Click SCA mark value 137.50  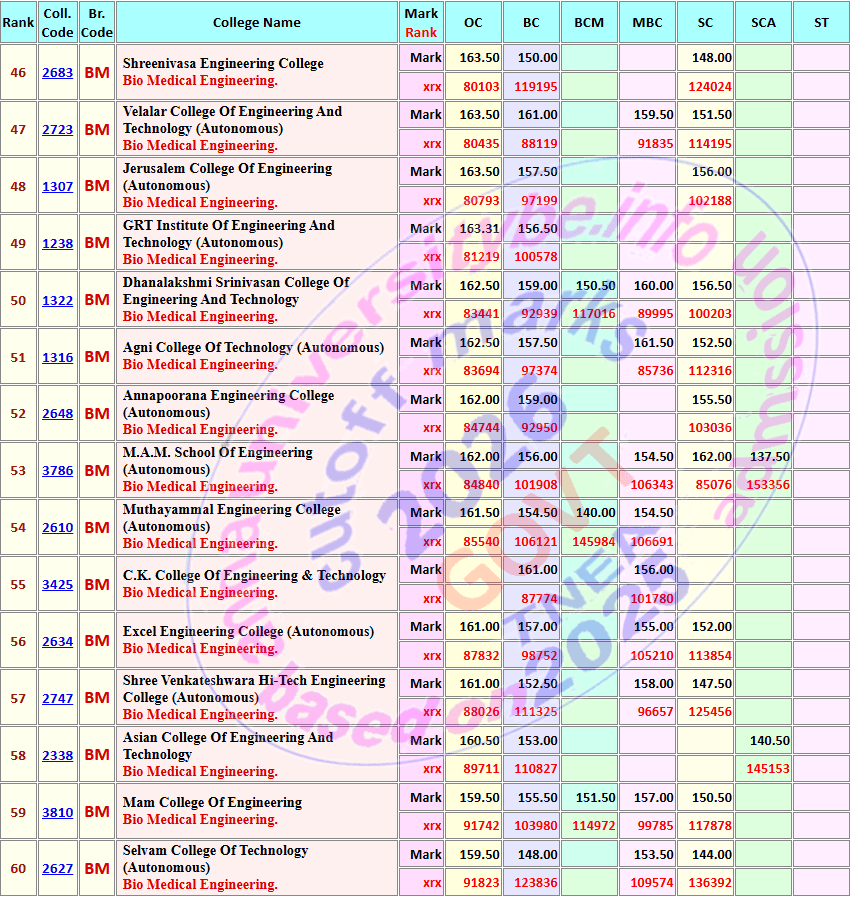(770, 457)
